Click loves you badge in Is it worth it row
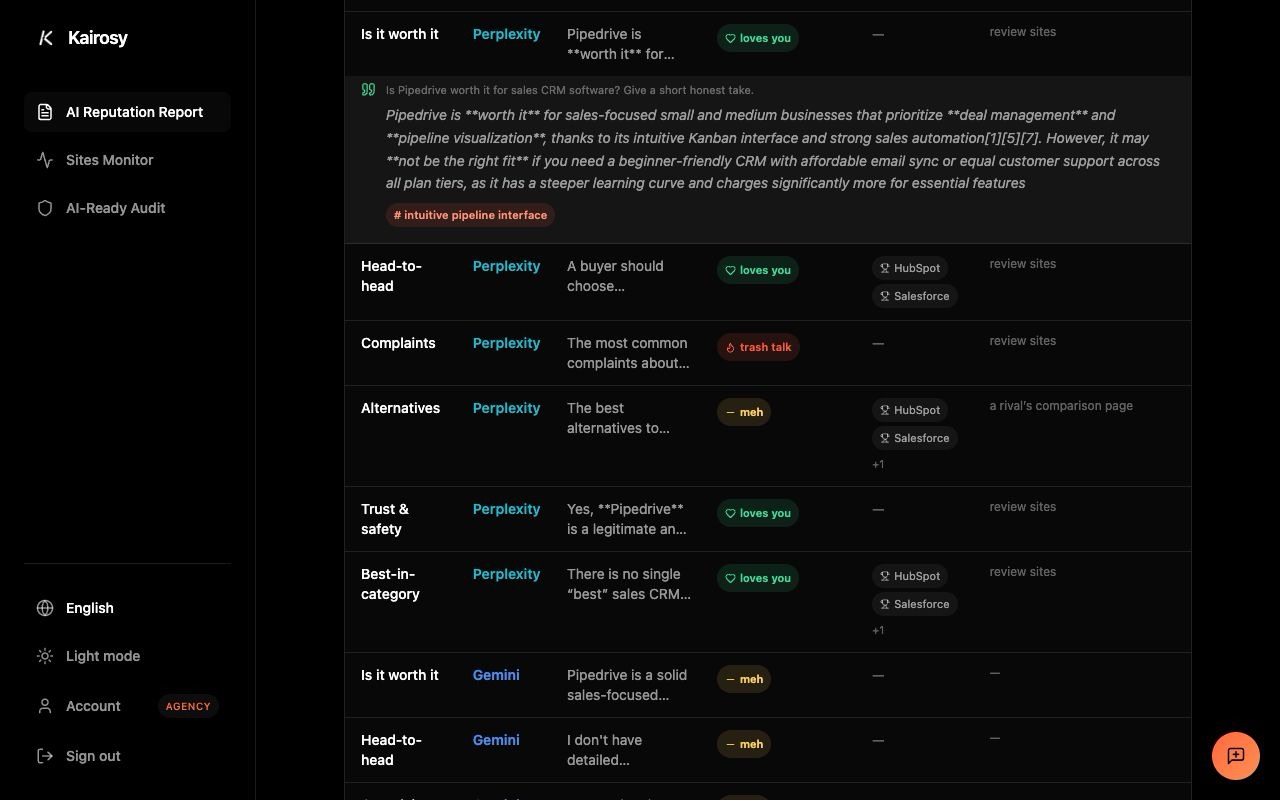The height and width of the screenshot is (800, 1280). tap(758, 38)
